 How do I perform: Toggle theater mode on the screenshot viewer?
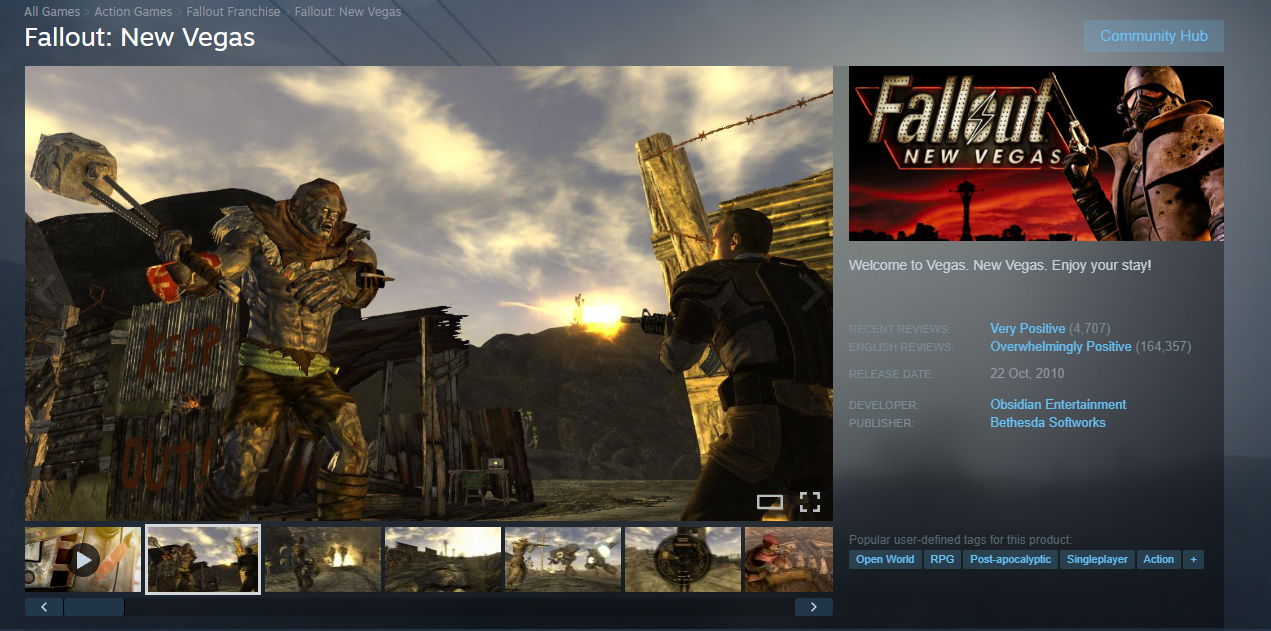pyautogui.click(x=770, y=502)
